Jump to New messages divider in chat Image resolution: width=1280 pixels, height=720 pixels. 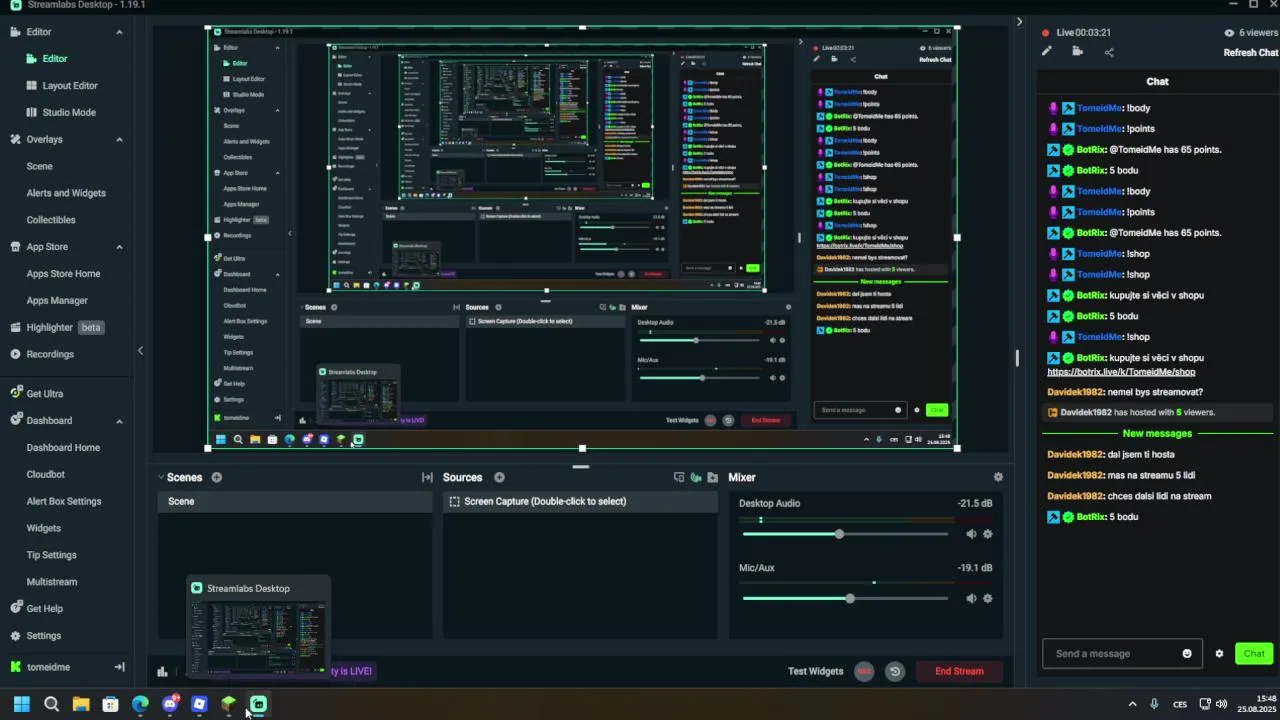click(x=1157, y=434)
